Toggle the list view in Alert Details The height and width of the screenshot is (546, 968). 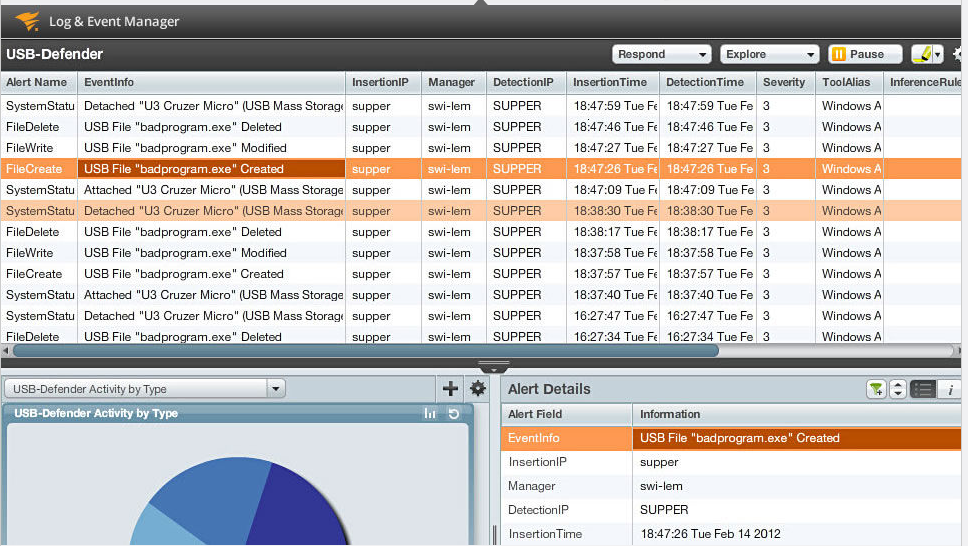point(923,390)
